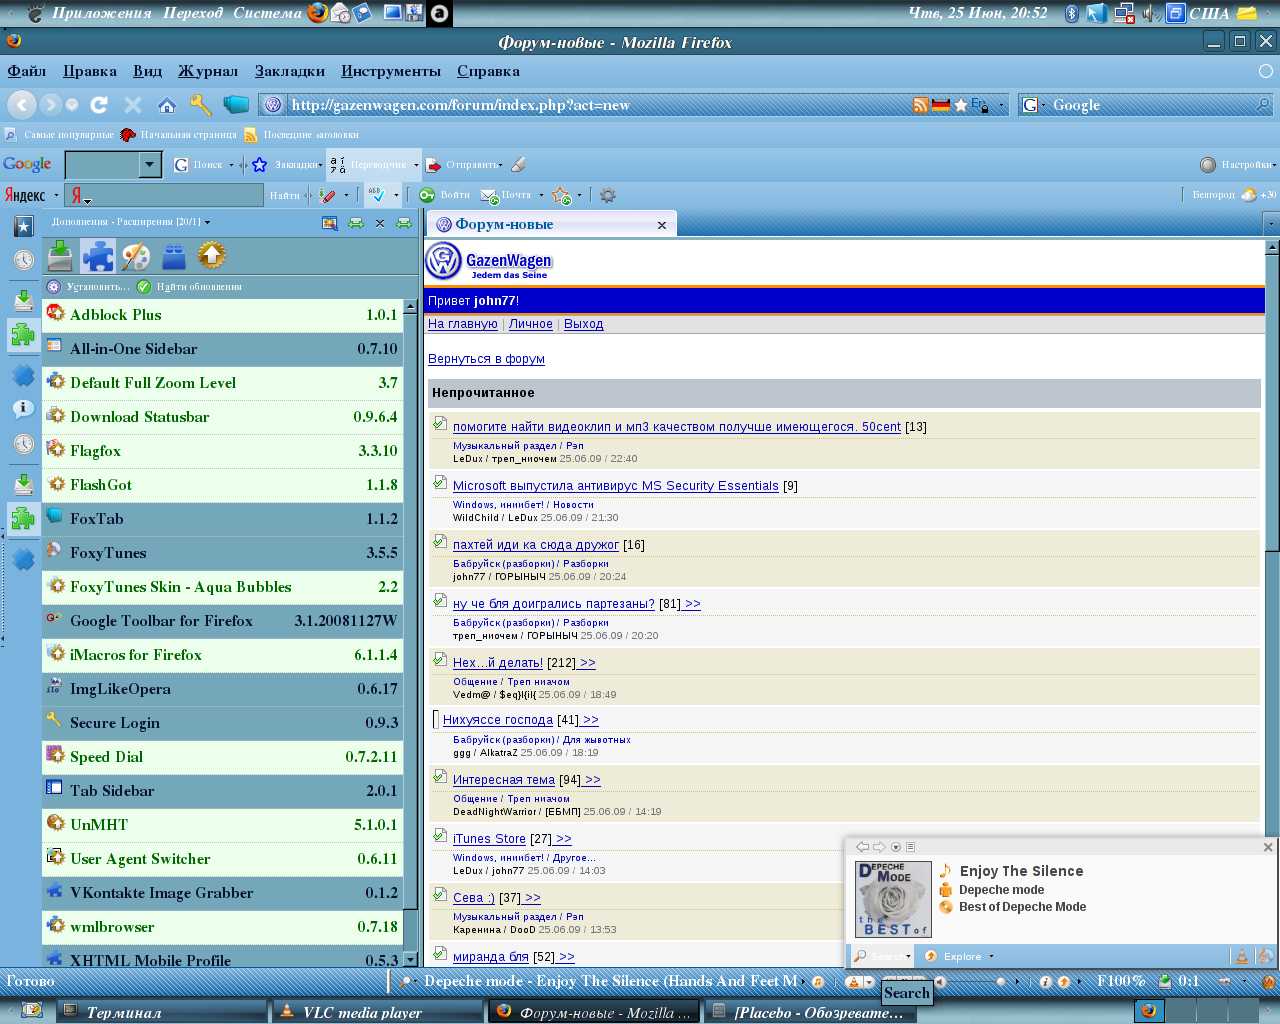Follow the На главную link
This screenshot has width=1280, height=1024.
pyautogui.click(x=463, y=324)
